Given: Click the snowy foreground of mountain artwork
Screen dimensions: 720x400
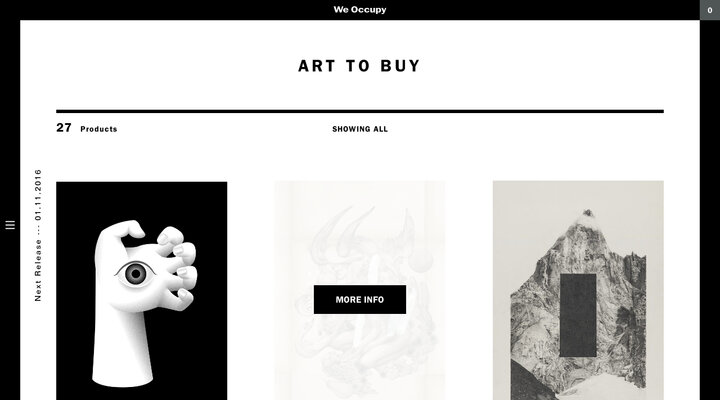Looking at the screenshot, I should coord(606,388).
